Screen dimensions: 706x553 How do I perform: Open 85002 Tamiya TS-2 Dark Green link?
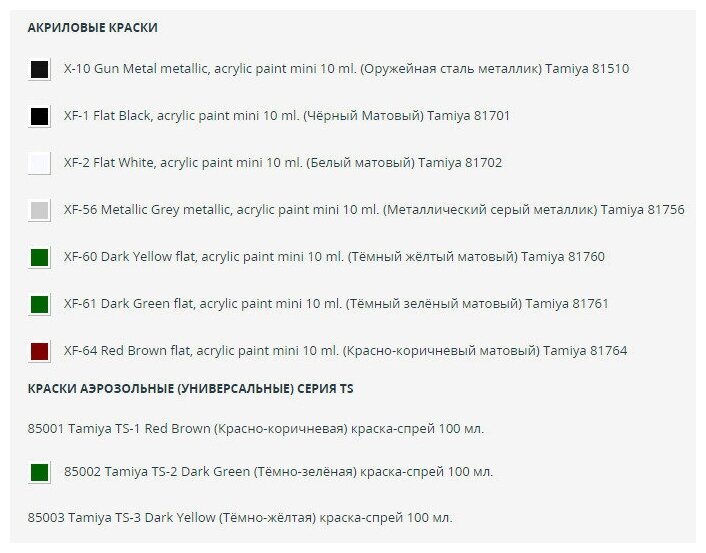pyautogui.click(x=278, y=472)
